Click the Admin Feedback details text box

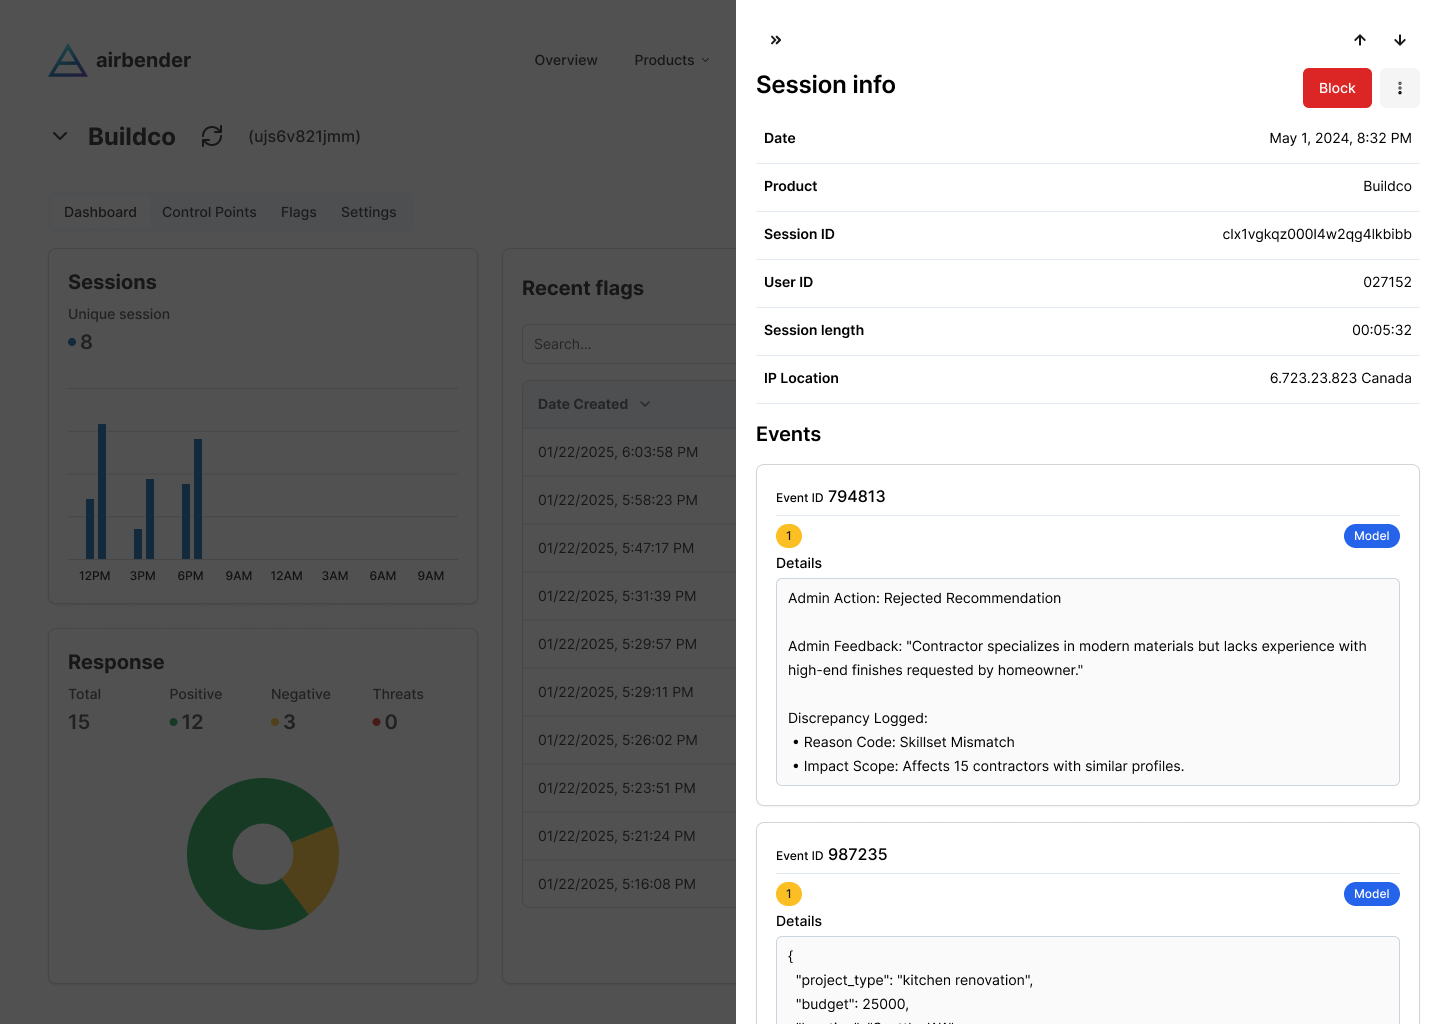[1088, 682]
